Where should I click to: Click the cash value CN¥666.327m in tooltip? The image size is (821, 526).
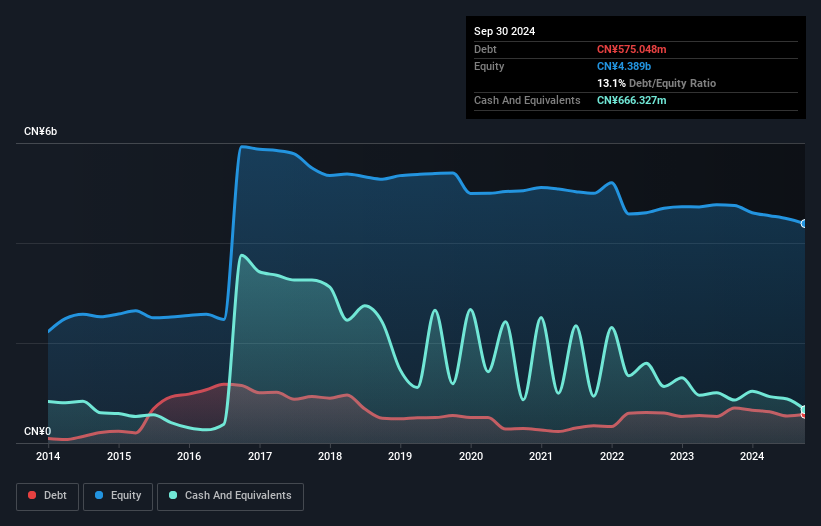[631, 100]
